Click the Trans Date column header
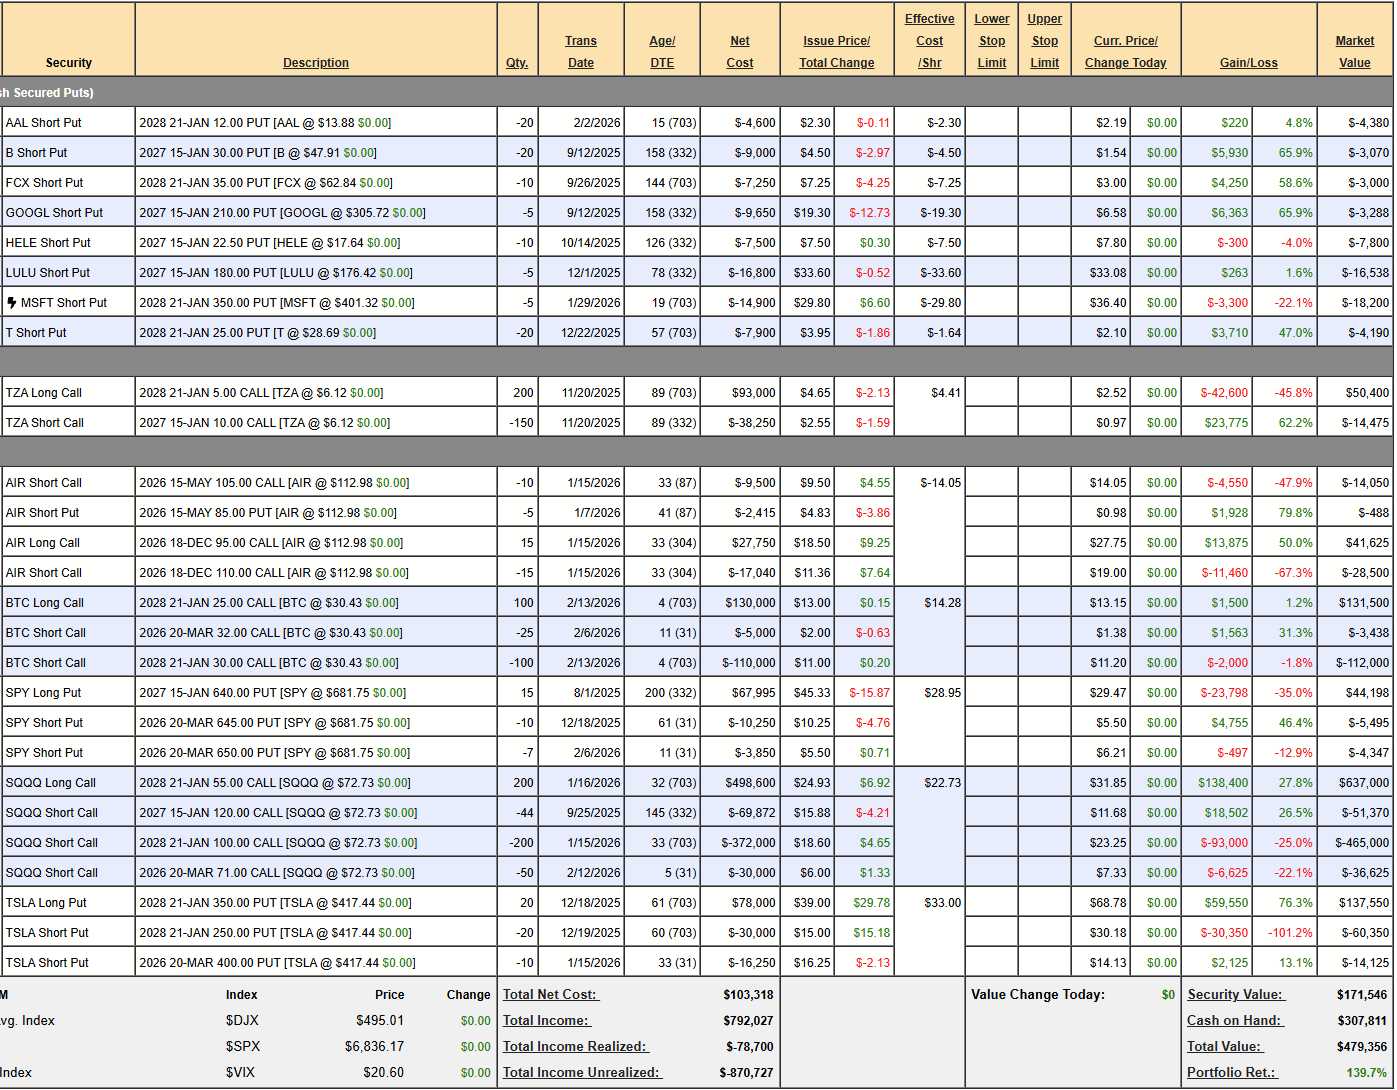The image size is (1397, 1090). click(x=580, y=52)
